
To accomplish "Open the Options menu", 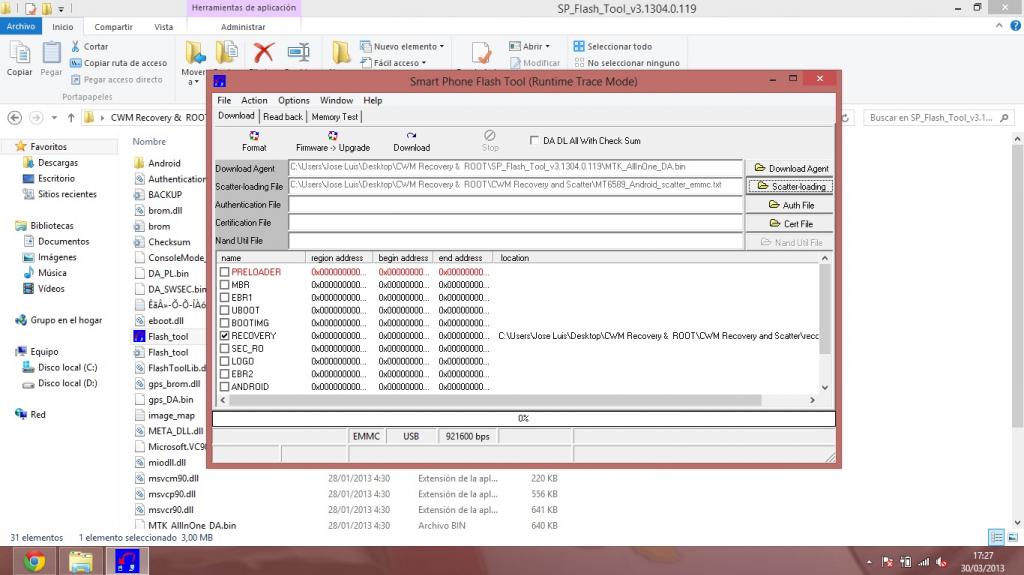I will pyautogui.click(x=294, y=101).
